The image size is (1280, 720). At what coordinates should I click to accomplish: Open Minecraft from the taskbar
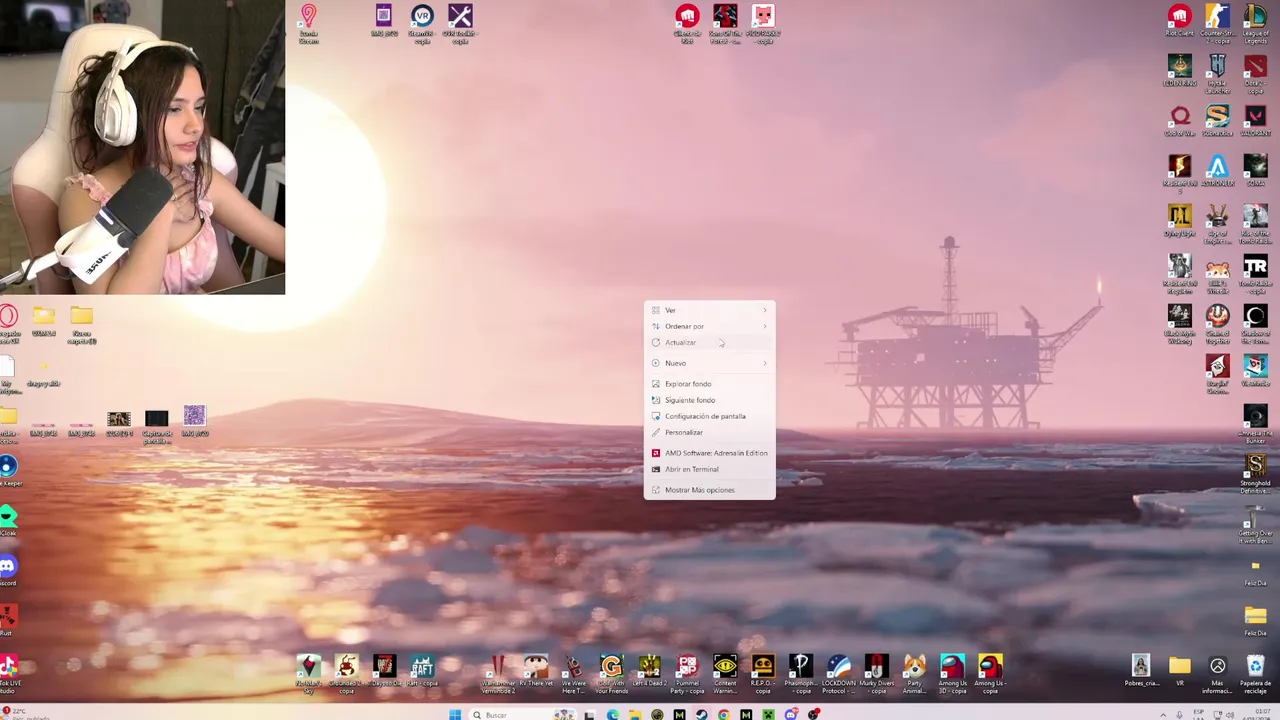(x=768, y=714)
